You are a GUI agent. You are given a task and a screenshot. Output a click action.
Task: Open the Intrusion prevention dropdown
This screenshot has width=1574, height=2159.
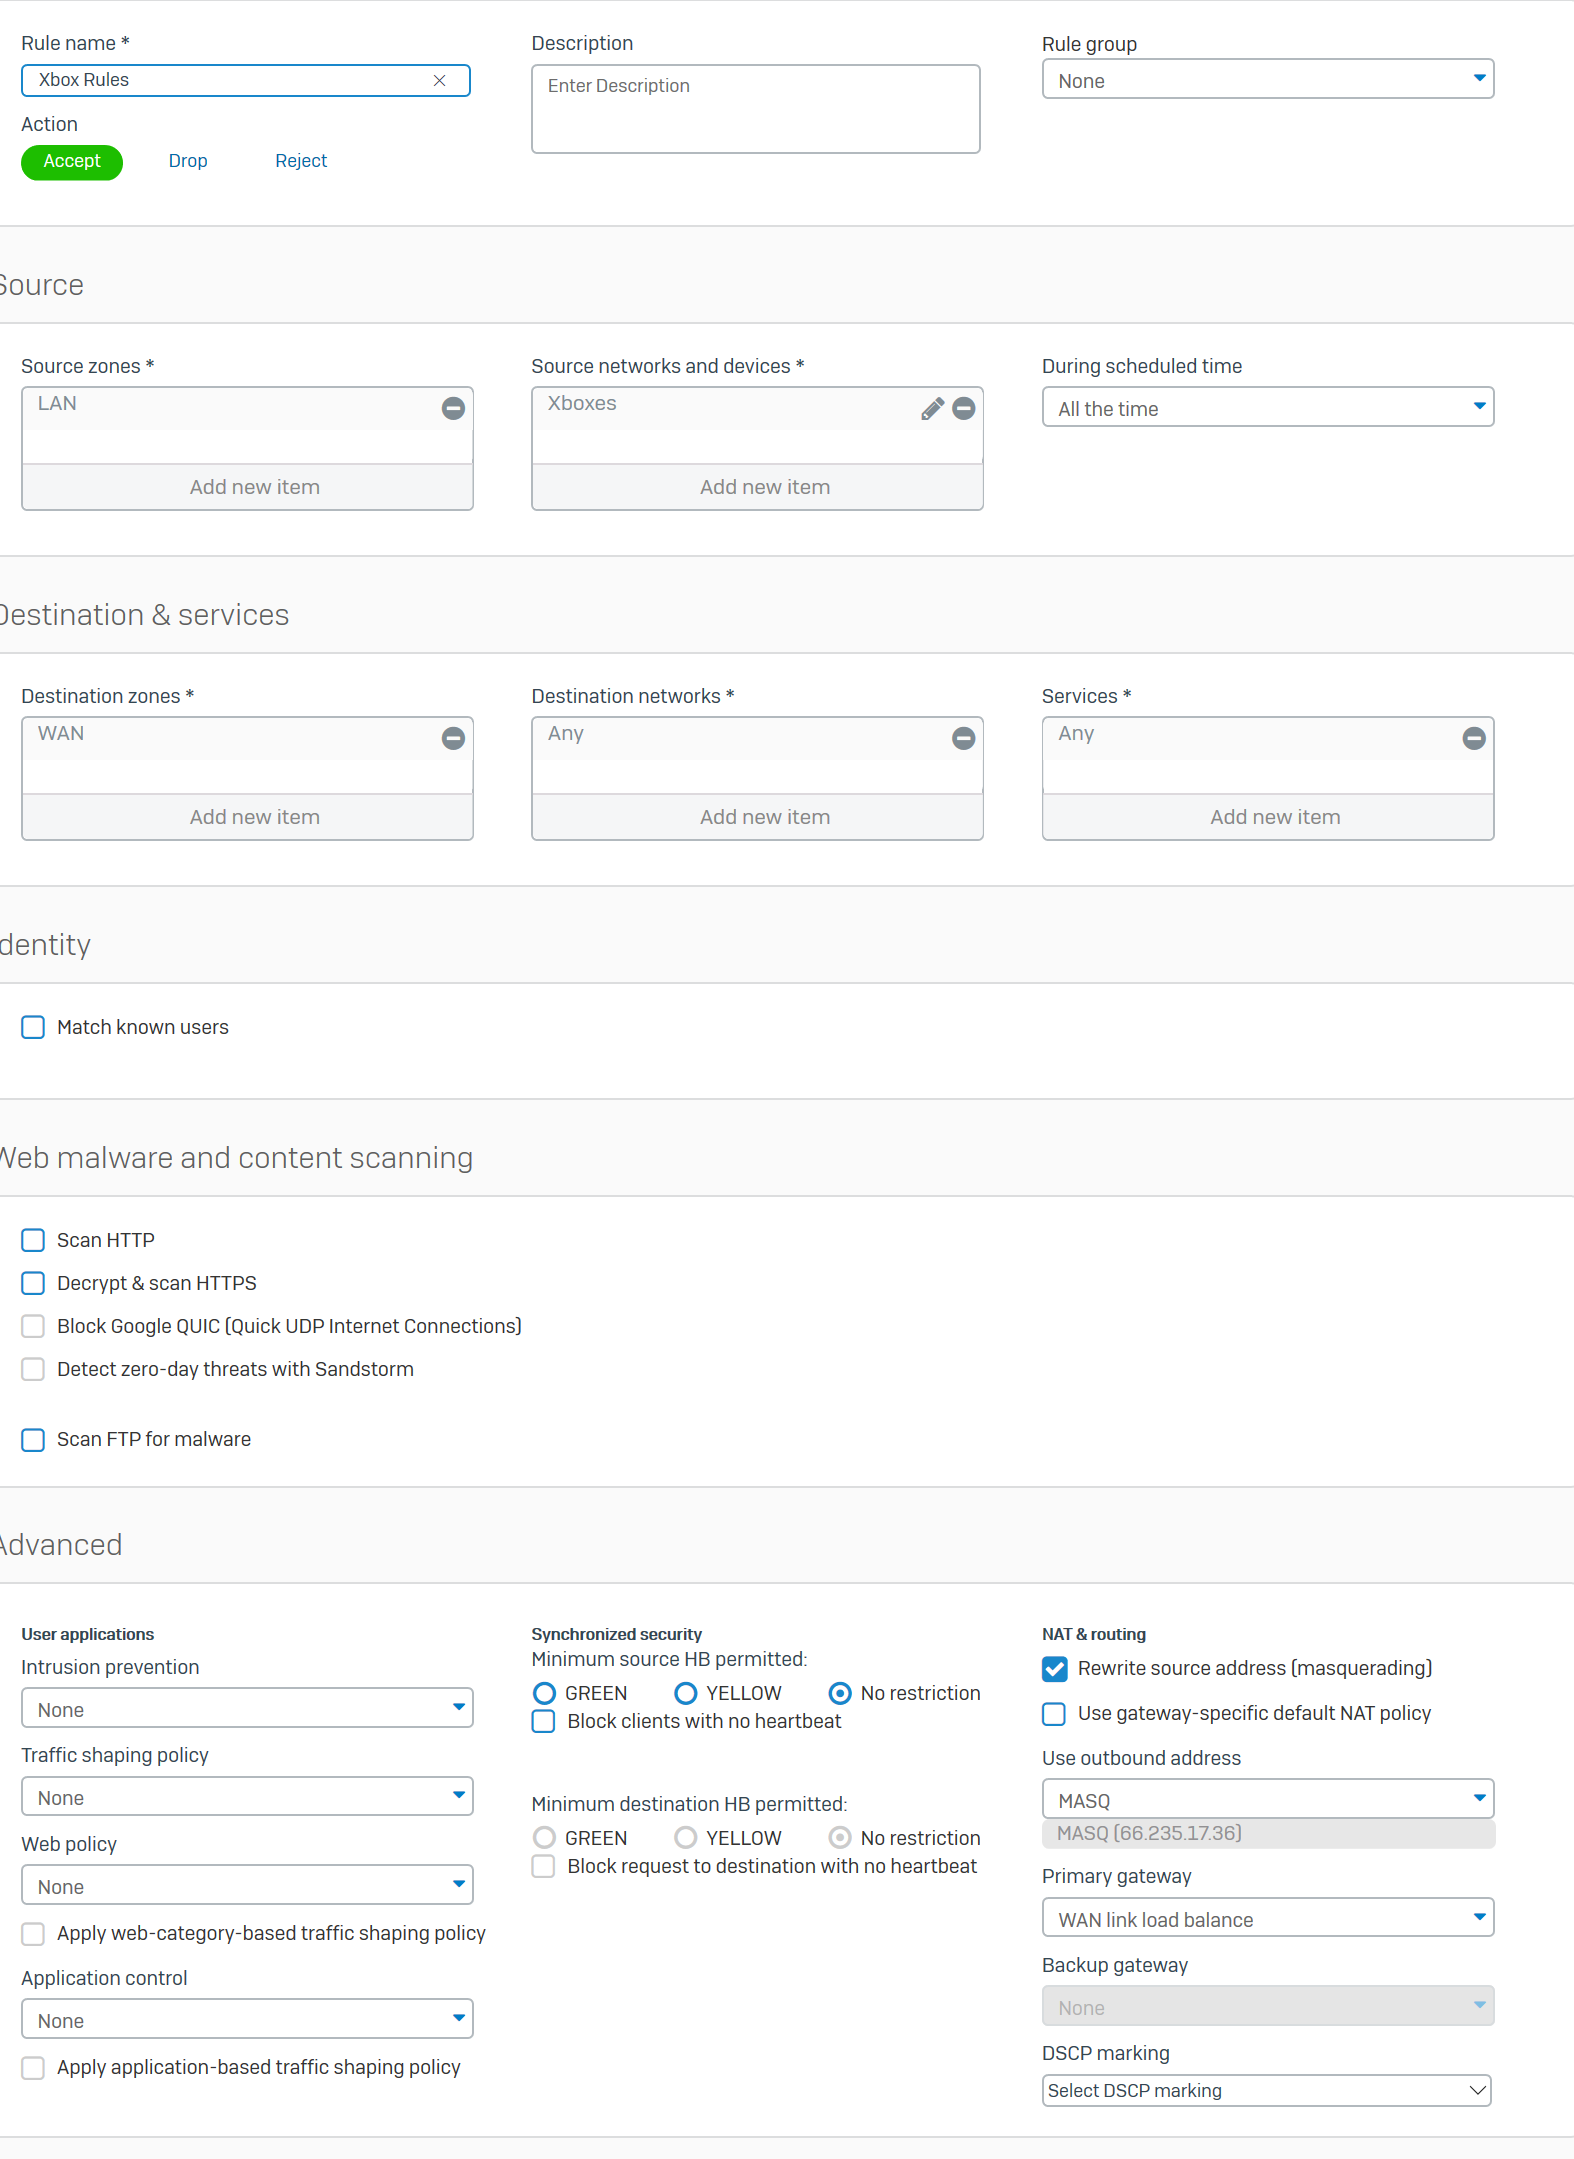pos(247,1709)
